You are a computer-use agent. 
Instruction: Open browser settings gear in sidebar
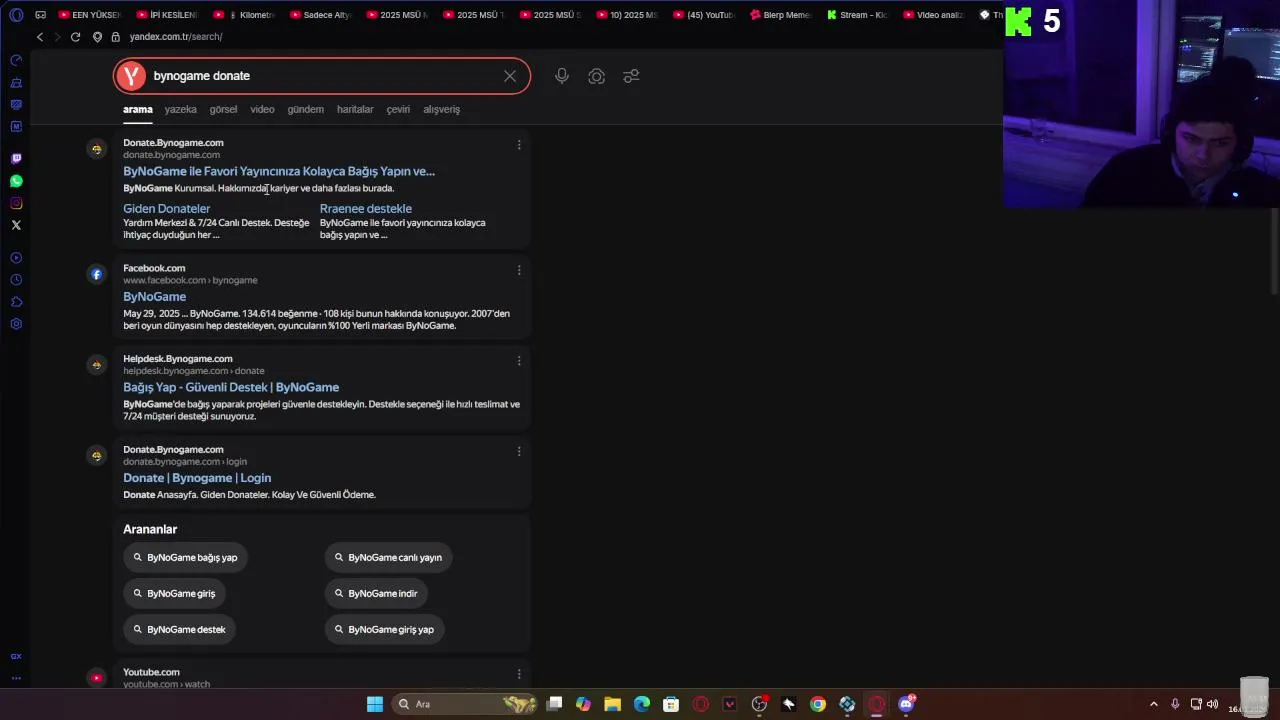click(x=16, y=324)
